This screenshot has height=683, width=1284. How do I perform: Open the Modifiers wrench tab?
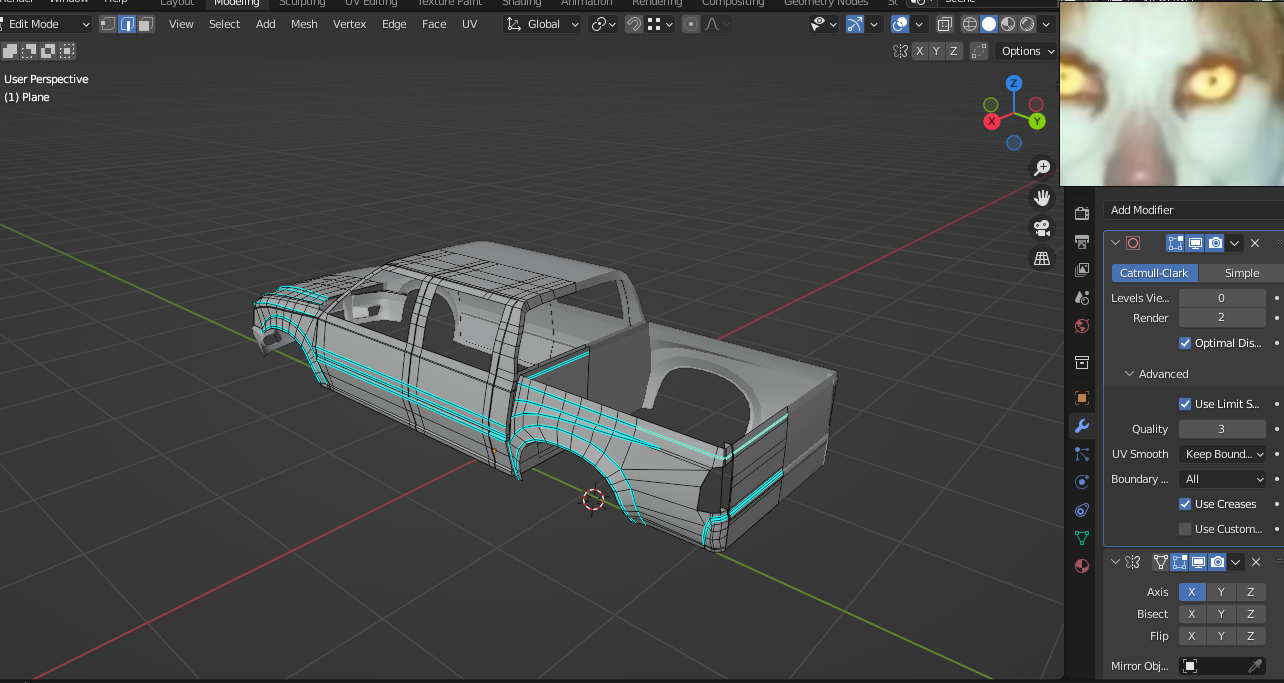click(1081, 426)
